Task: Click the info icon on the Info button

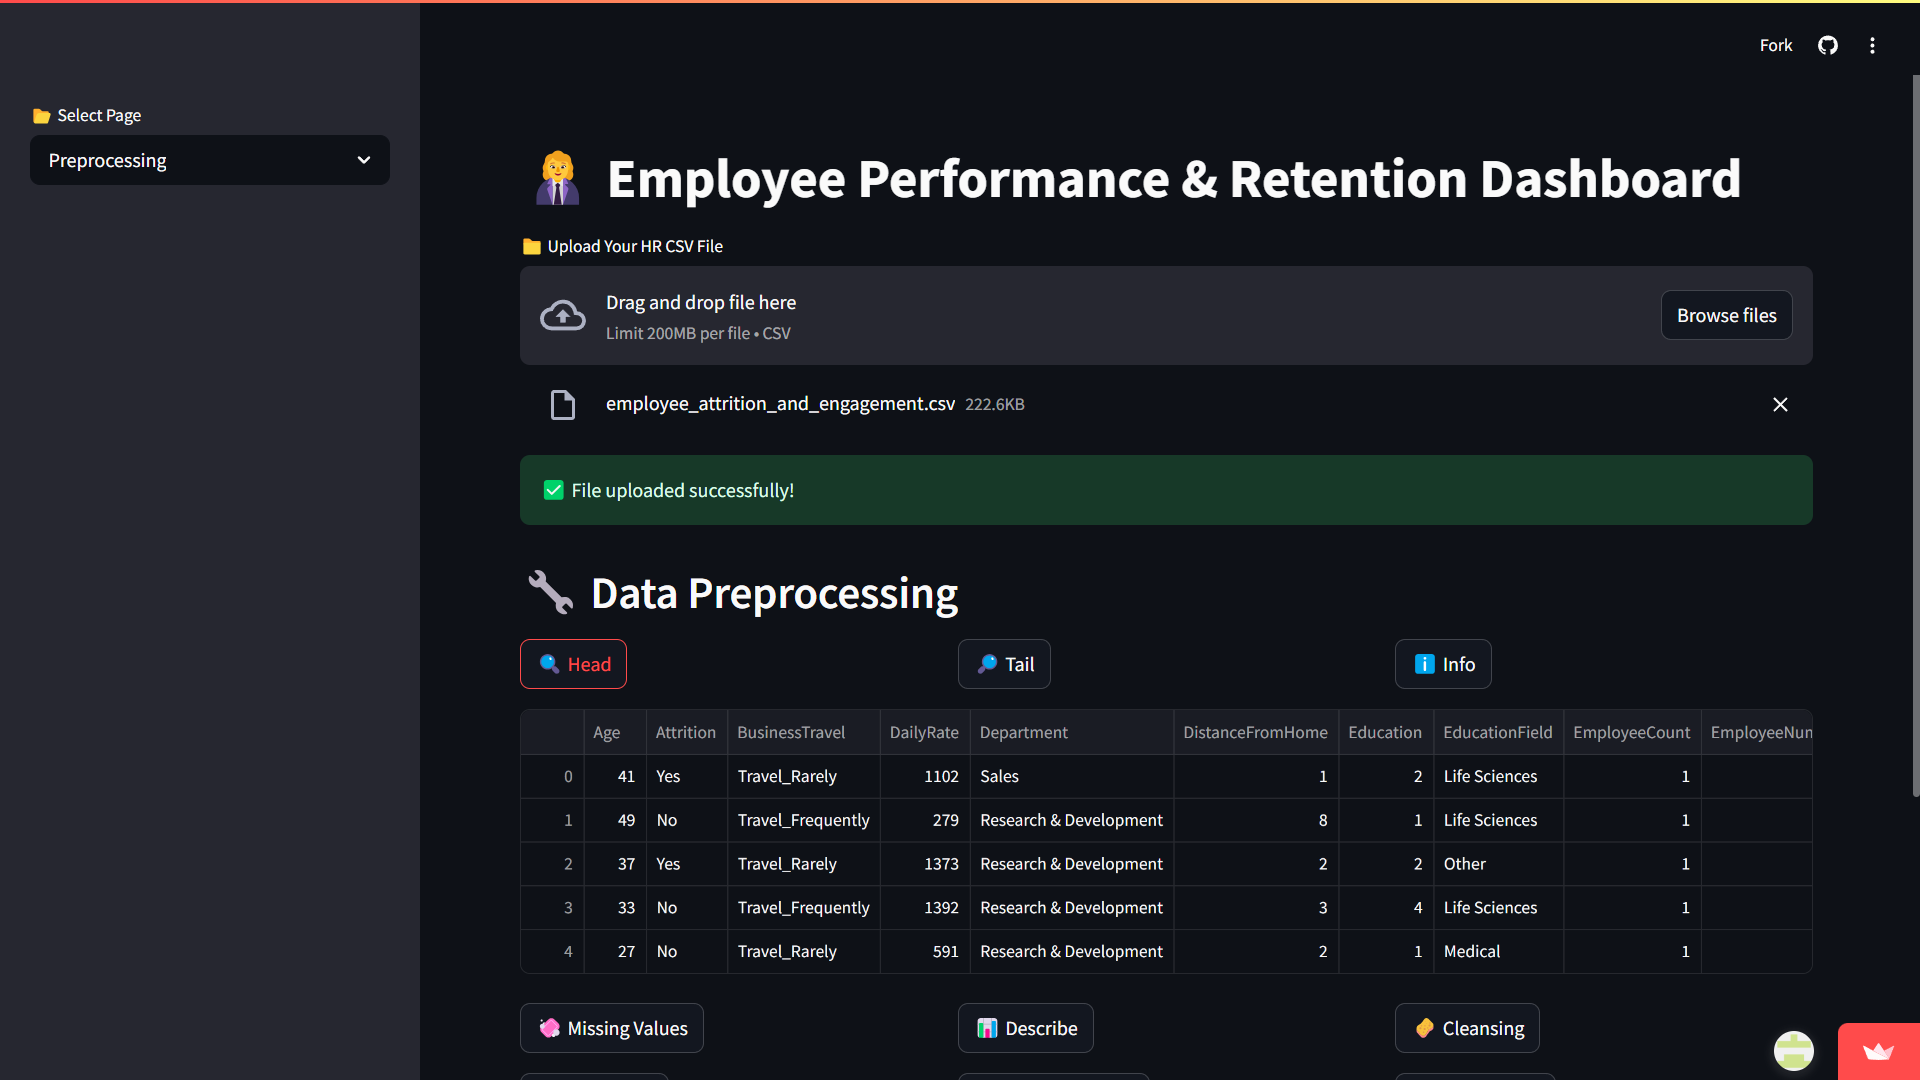Action: coord(1424,664)
